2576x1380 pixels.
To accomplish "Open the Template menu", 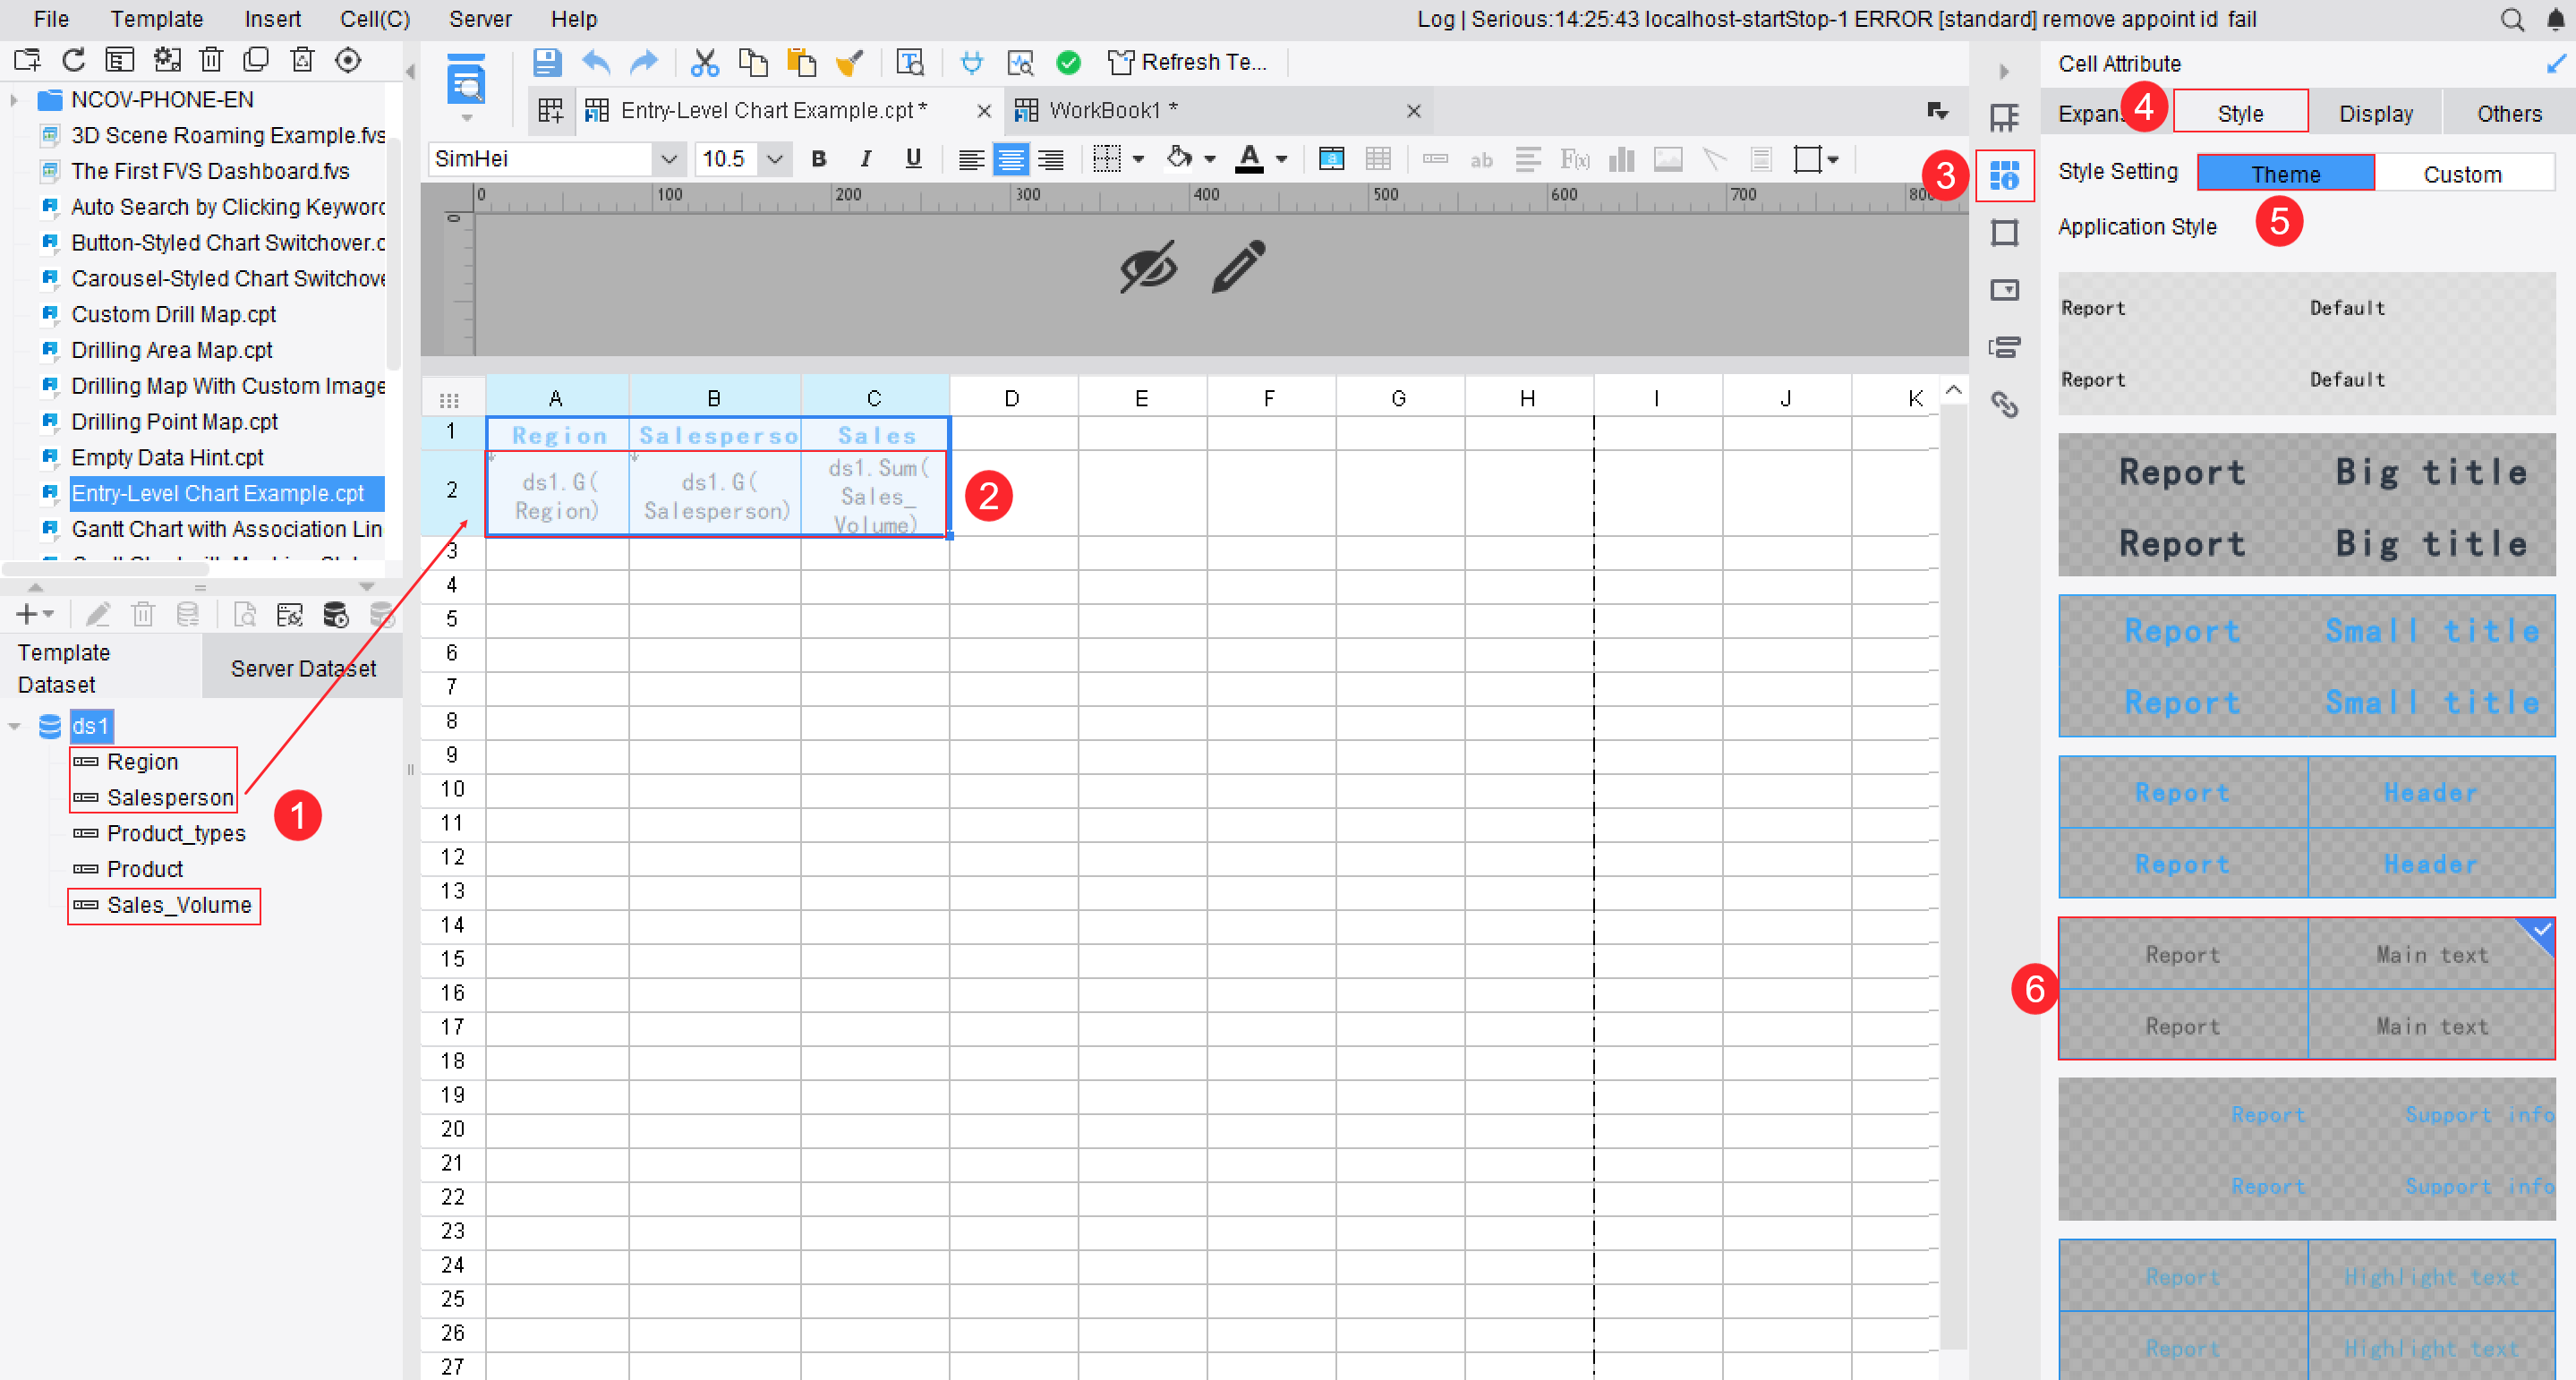I will click(x=156, y=19).
